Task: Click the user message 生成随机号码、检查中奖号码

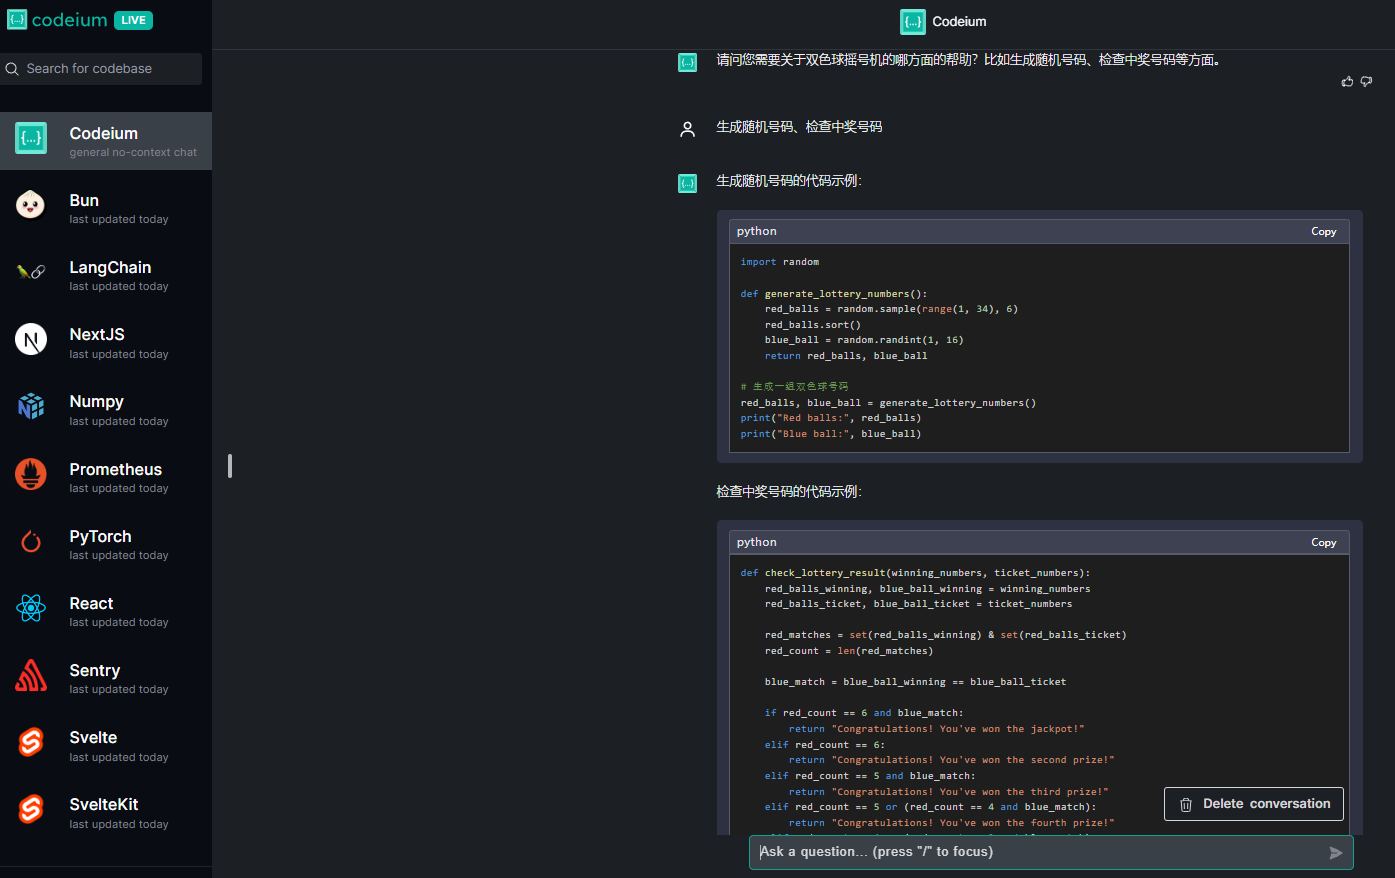Action: tap(799, 127)
